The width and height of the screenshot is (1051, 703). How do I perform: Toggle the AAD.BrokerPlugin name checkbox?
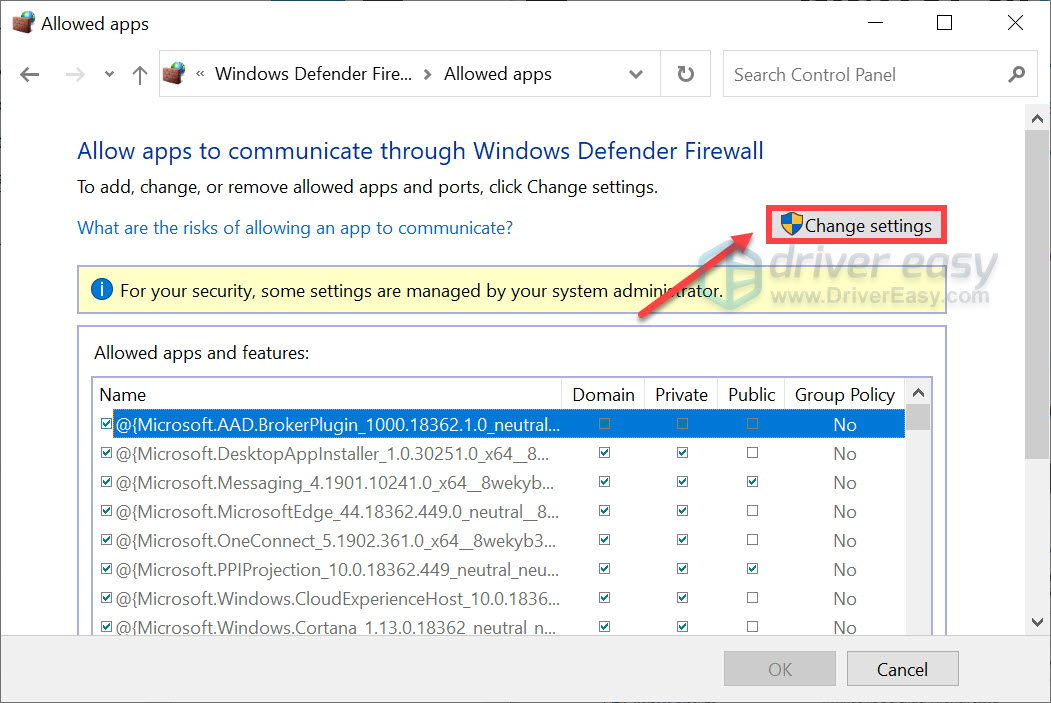[x=106, y=424]
